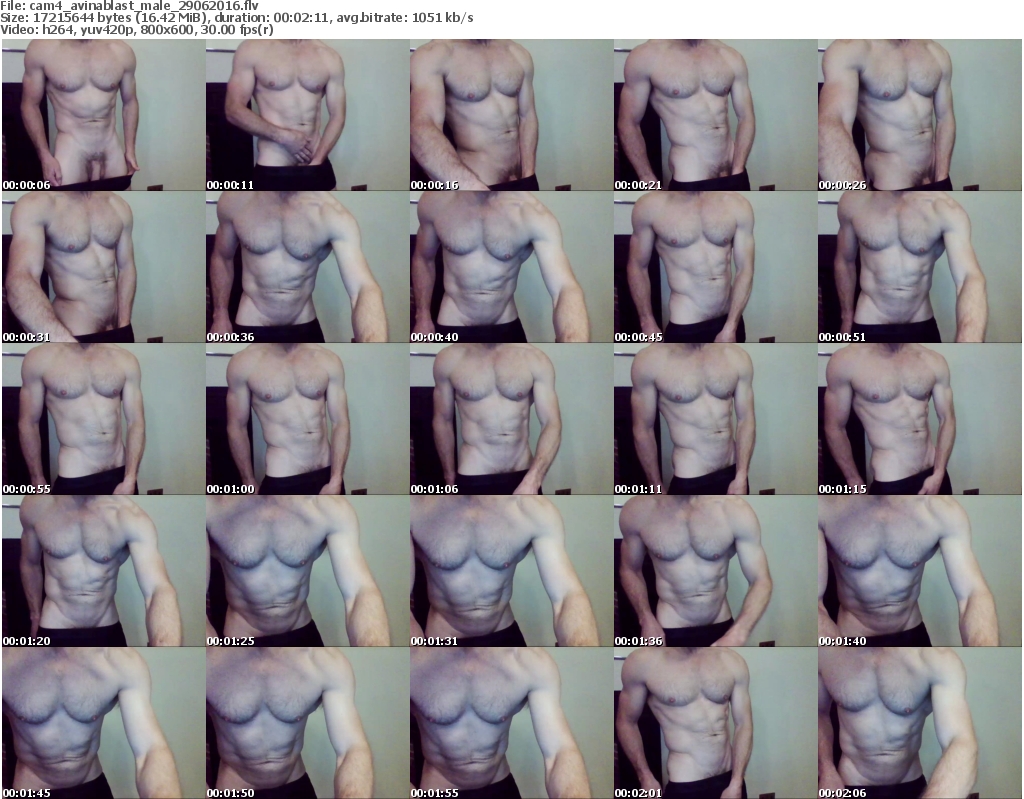Pick the frame marked 00:00:40
Screen dimensions: 1024x799
pos(511,267)
